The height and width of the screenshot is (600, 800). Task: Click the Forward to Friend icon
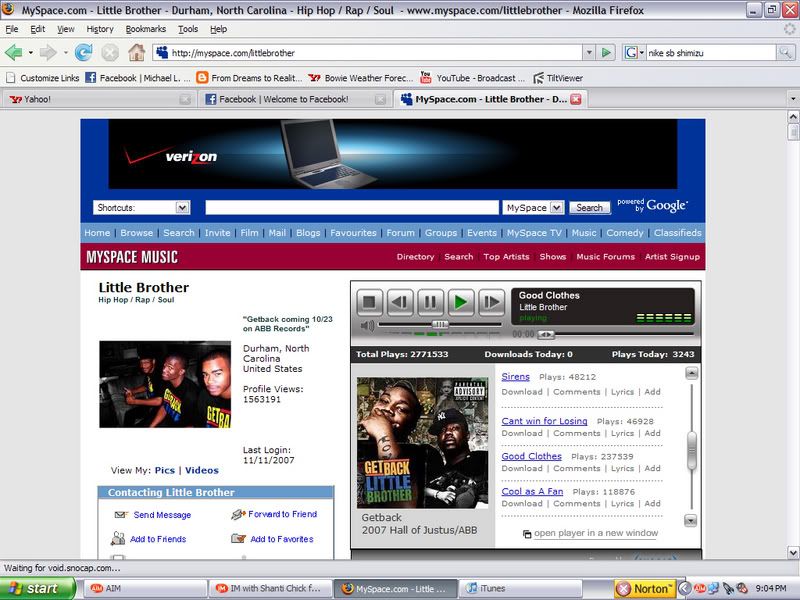[238, 514]
